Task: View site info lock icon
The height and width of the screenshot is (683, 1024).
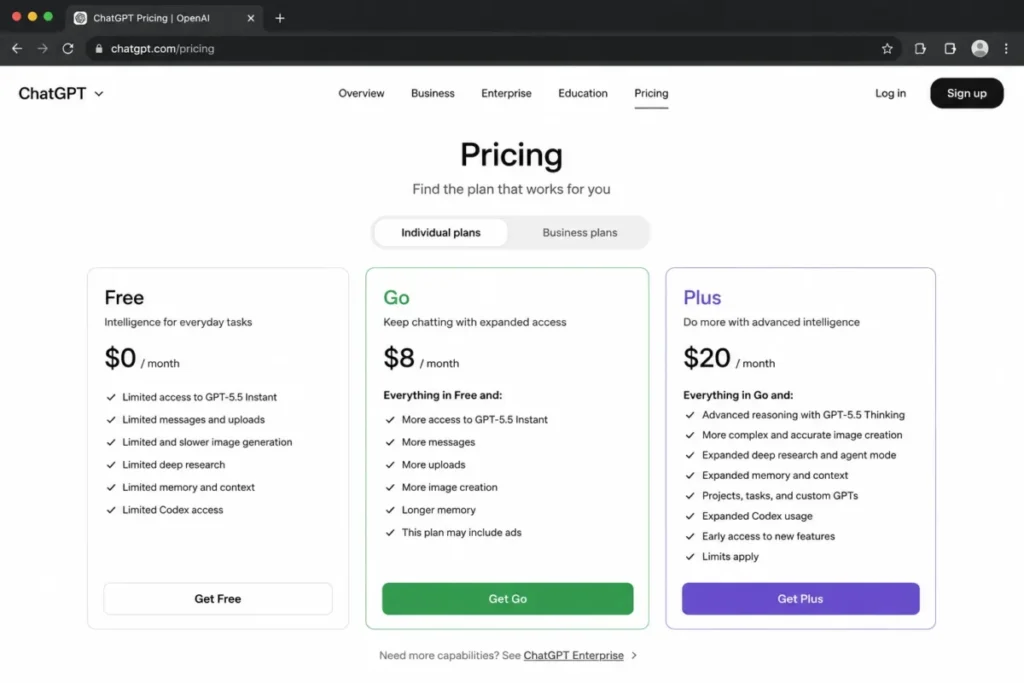Action: tap(99, 48)
